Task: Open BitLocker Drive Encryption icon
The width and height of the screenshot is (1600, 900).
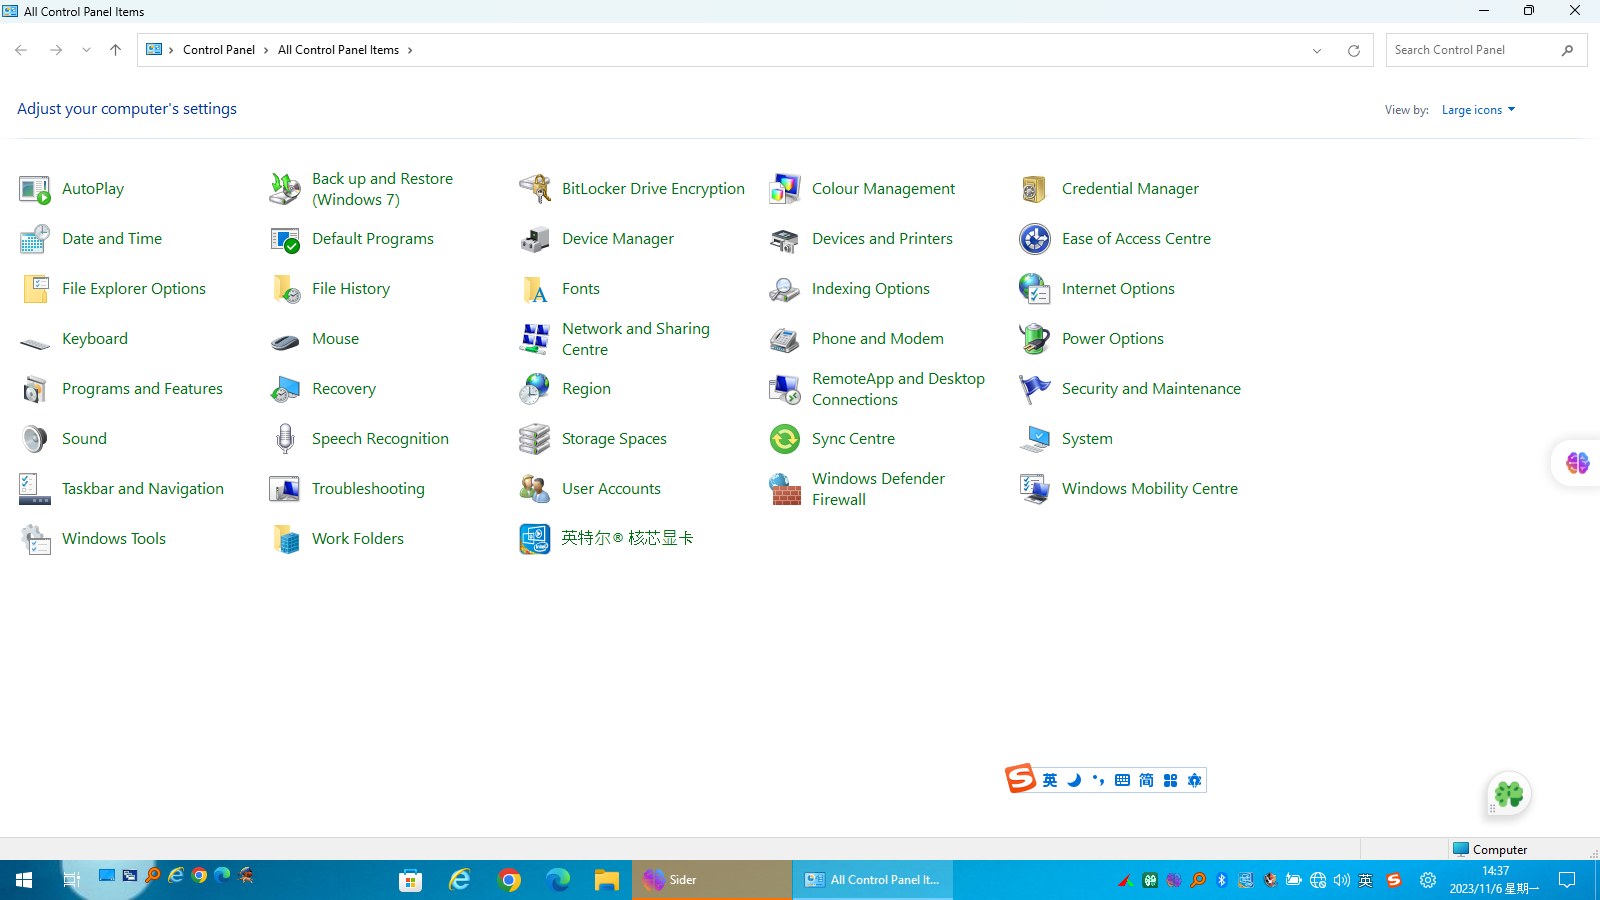Action: click(535, 189)
